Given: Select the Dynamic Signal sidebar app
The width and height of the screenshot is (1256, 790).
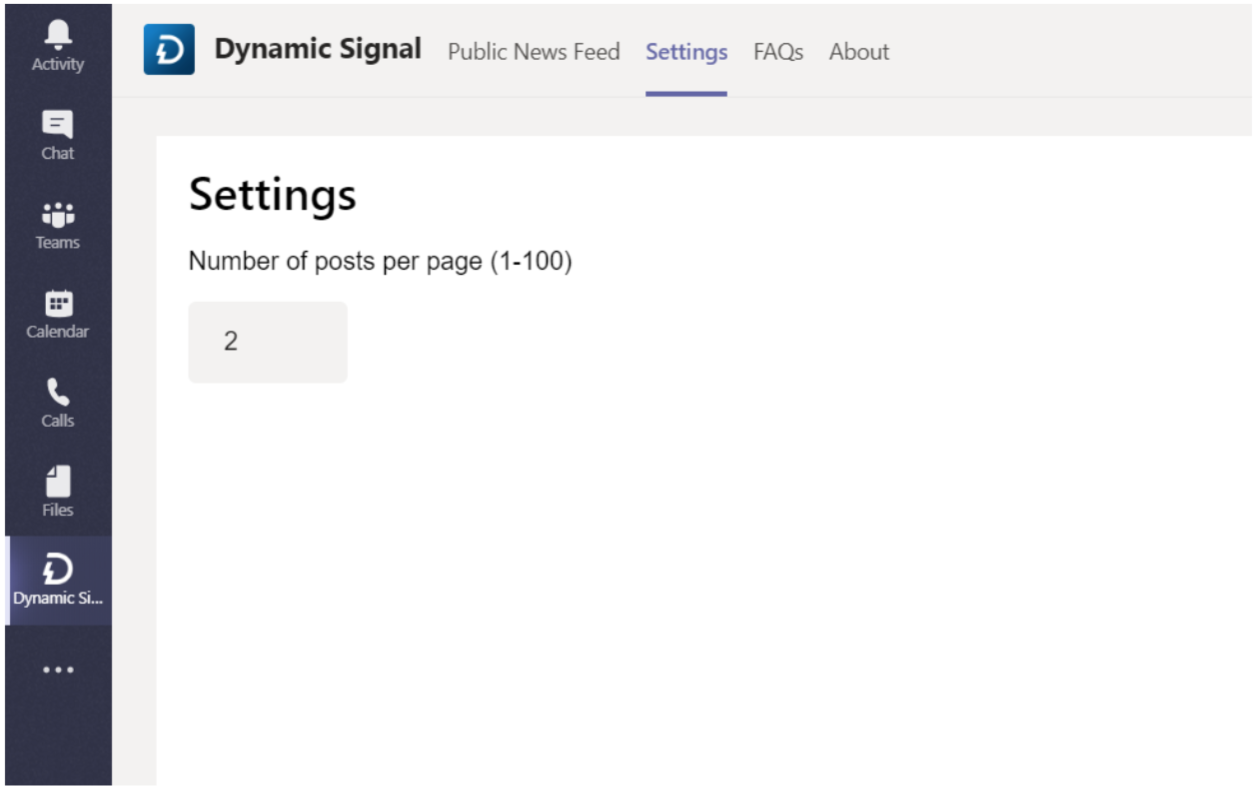Looking at the screenshot, I should [58, 581].
